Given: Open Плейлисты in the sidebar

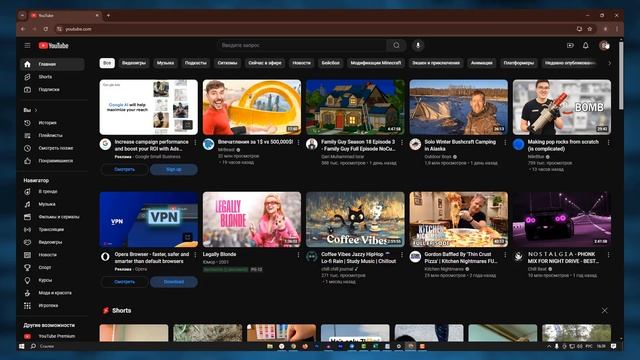Looking at the screenshot, I should (x=52, y=135).
